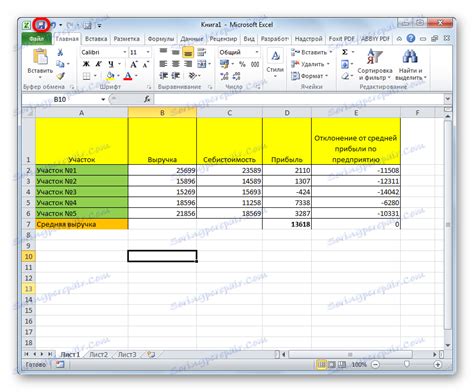Viewport: 474px width, 392px height.
Task: Click the fx insert function icon
Action: pos(147,99)
